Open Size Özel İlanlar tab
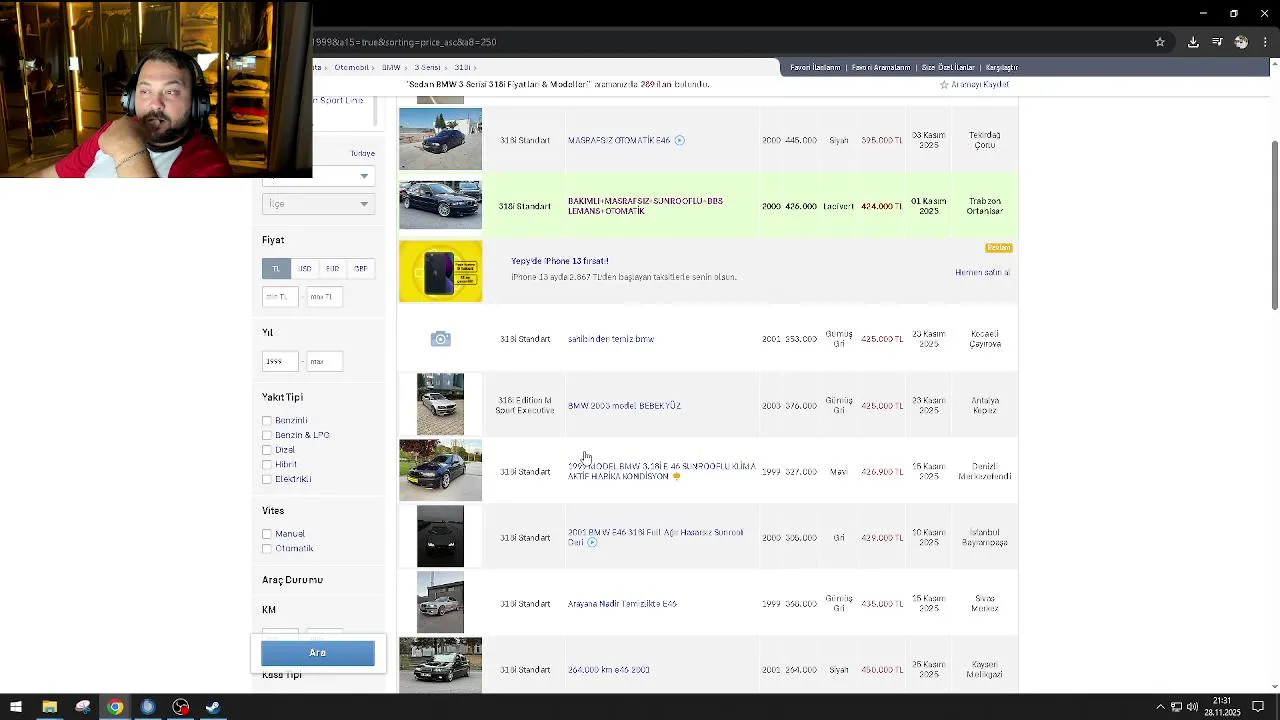1280x720 pixels. (x=948, y=67)
